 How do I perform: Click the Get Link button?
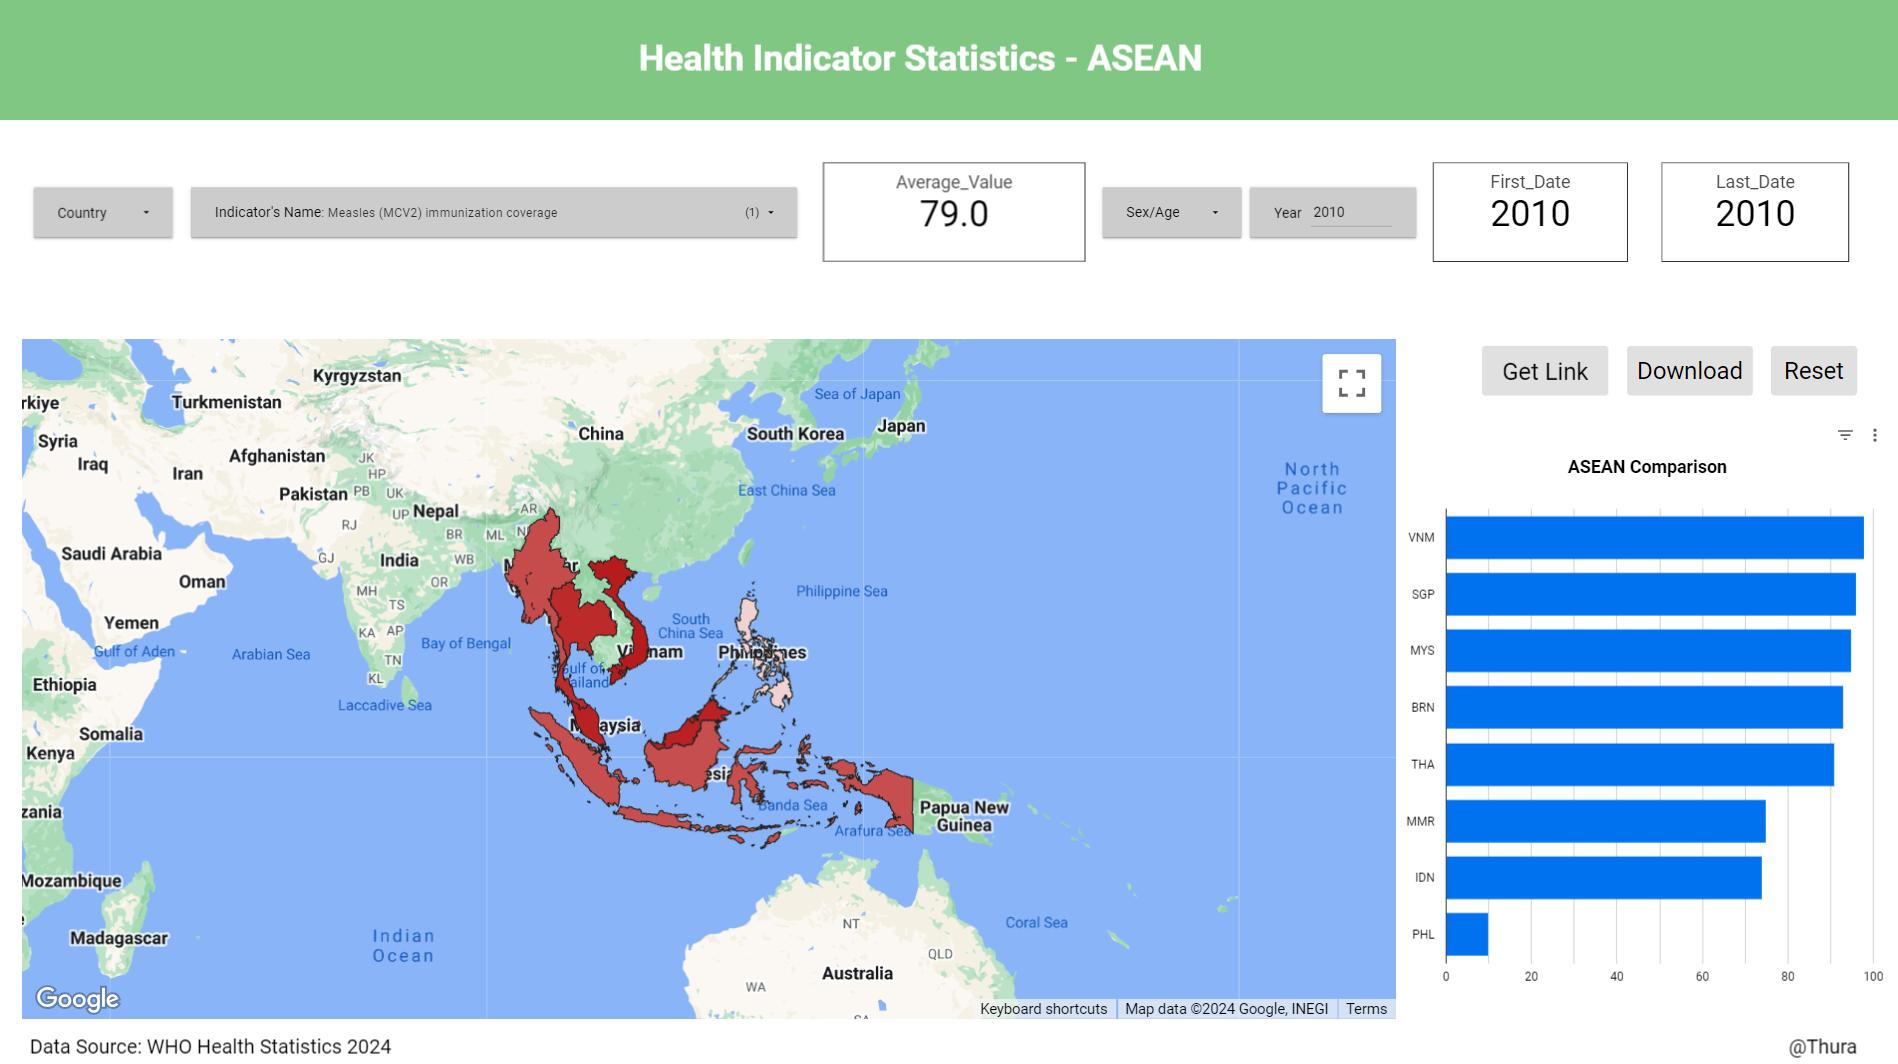click(1544, 371)
